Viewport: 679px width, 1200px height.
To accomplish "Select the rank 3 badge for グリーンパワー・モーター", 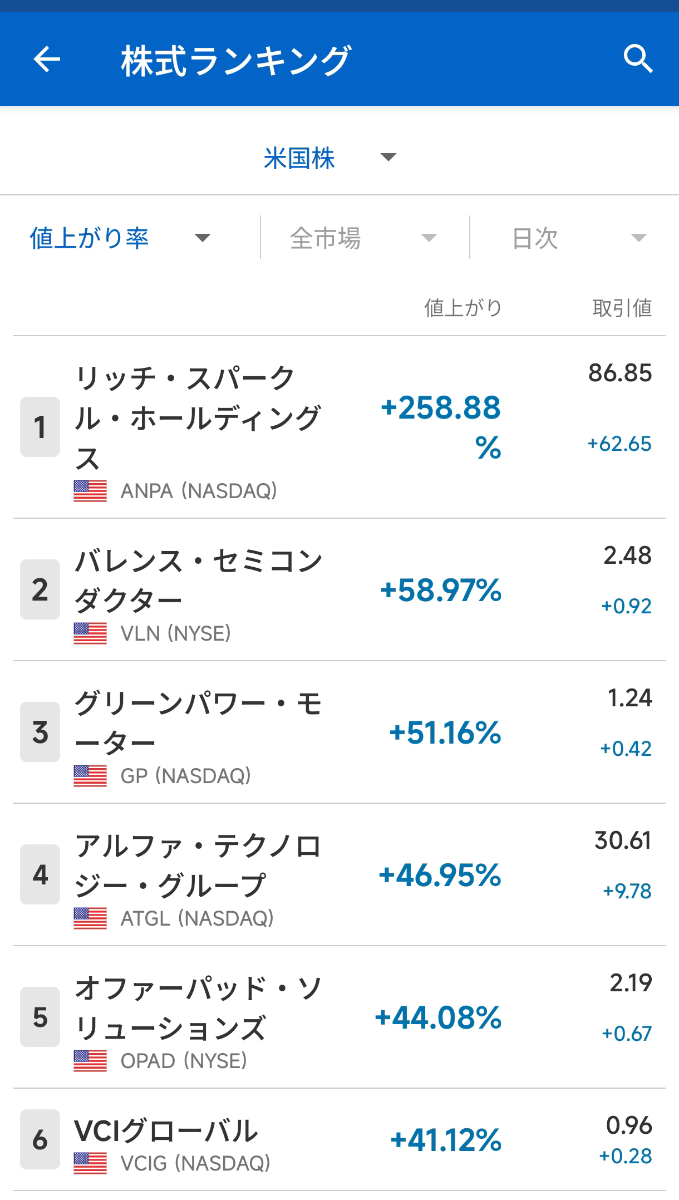I will pos(40,732).
